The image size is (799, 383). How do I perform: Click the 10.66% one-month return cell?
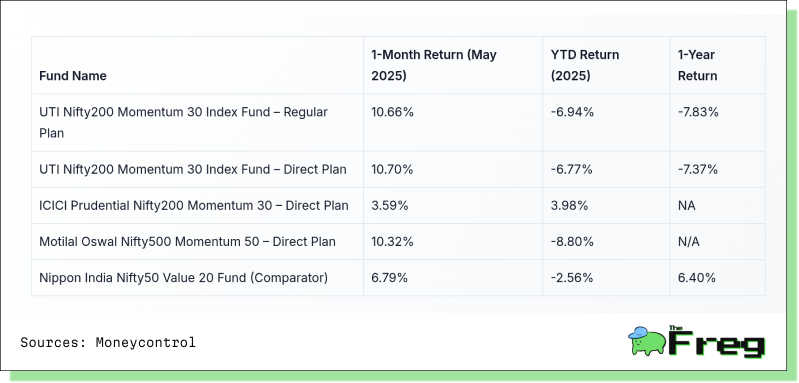(x=392, y=112)
